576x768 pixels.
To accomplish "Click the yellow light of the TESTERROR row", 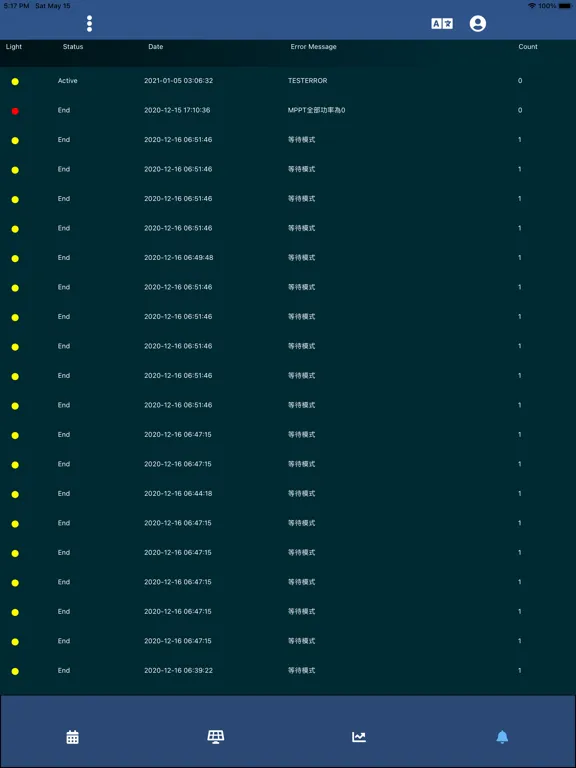I will pos(15,82).
